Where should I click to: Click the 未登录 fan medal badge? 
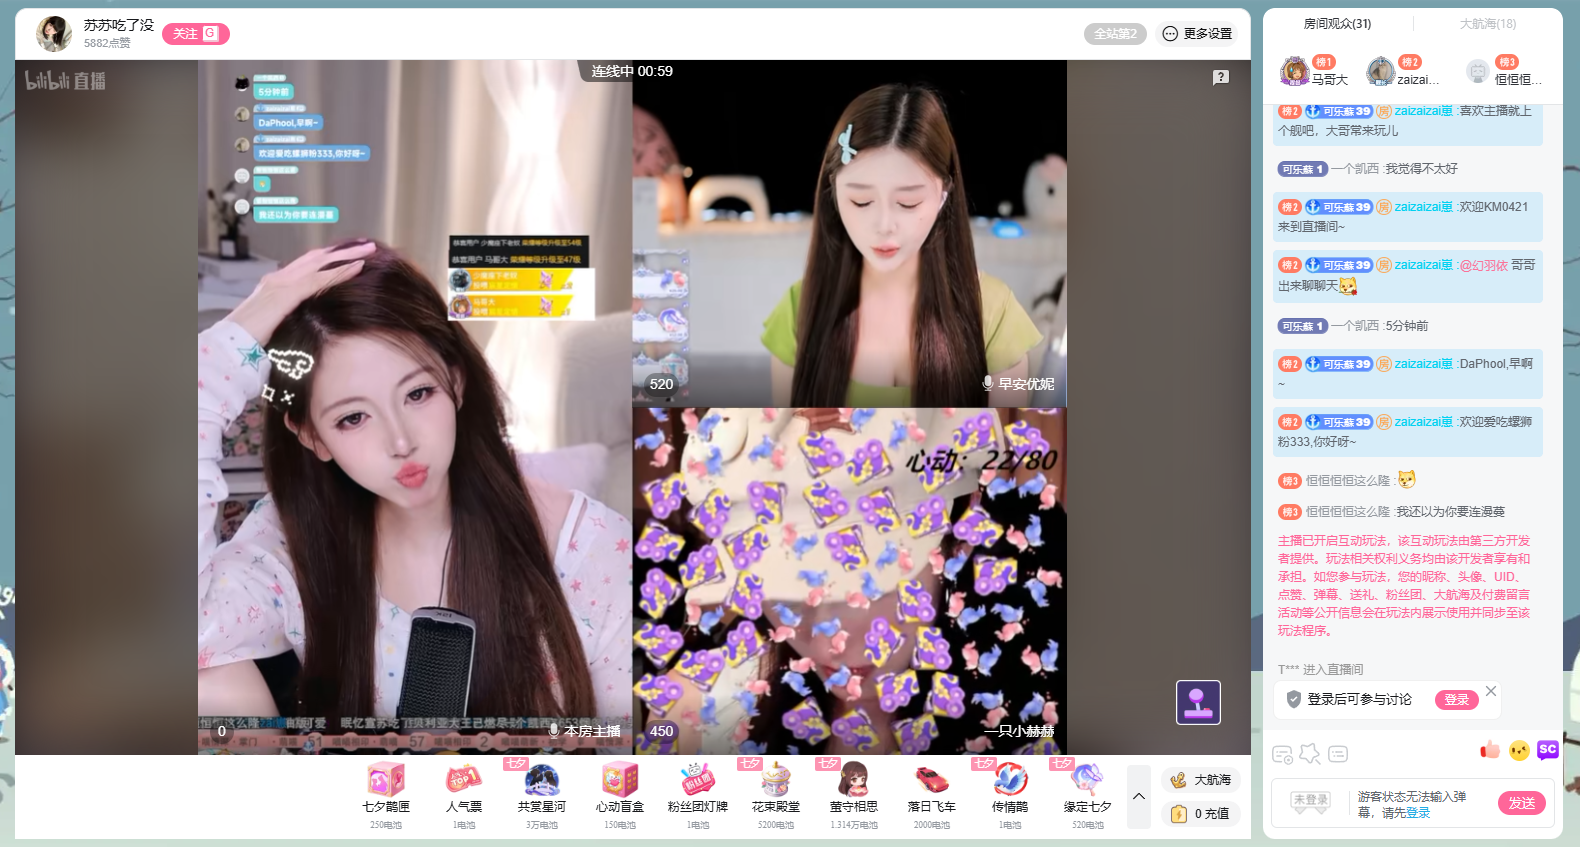point(1310,802)
